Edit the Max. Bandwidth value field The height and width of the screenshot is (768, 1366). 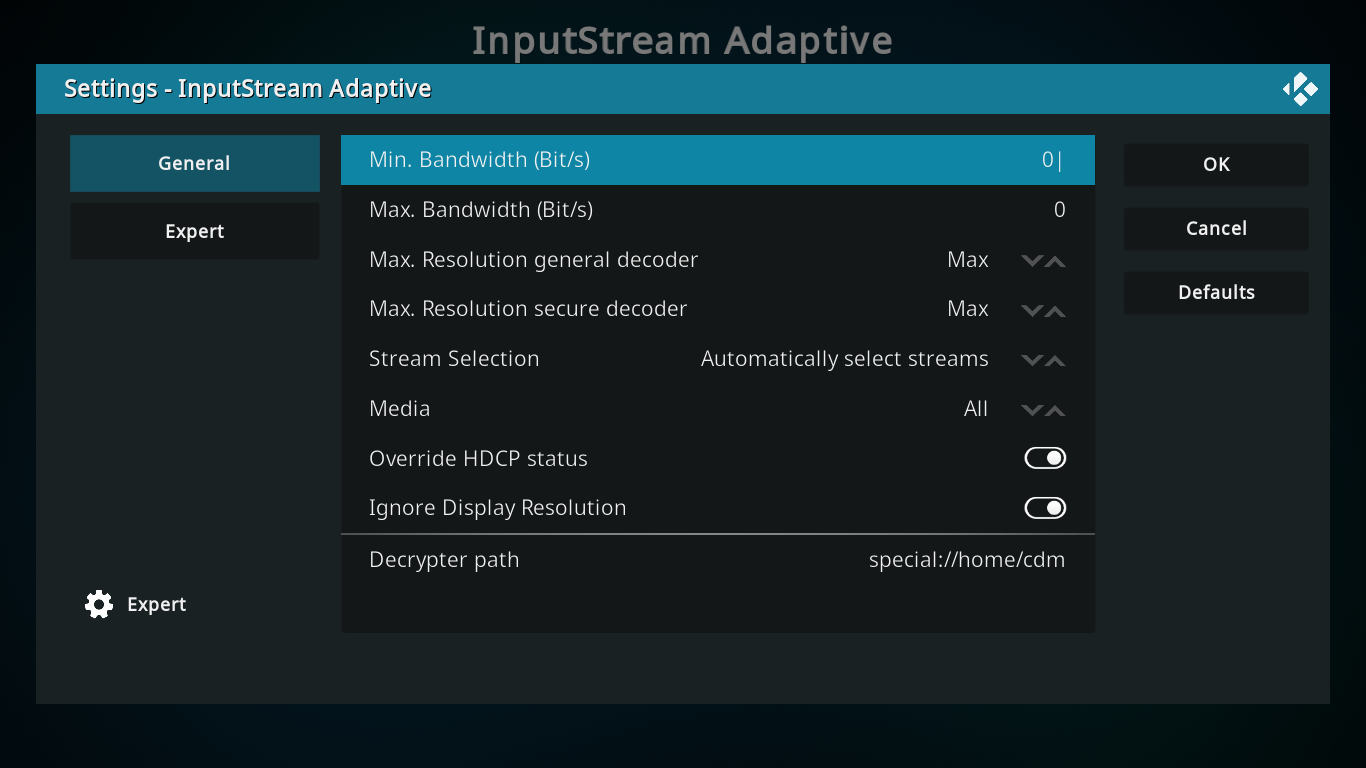click(717, 210)
